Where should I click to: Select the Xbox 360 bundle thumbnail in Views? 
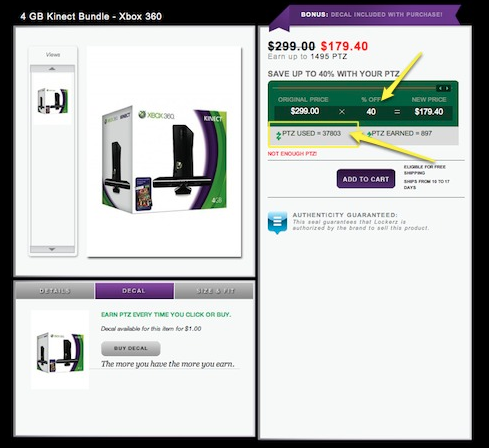click(53, 101)
